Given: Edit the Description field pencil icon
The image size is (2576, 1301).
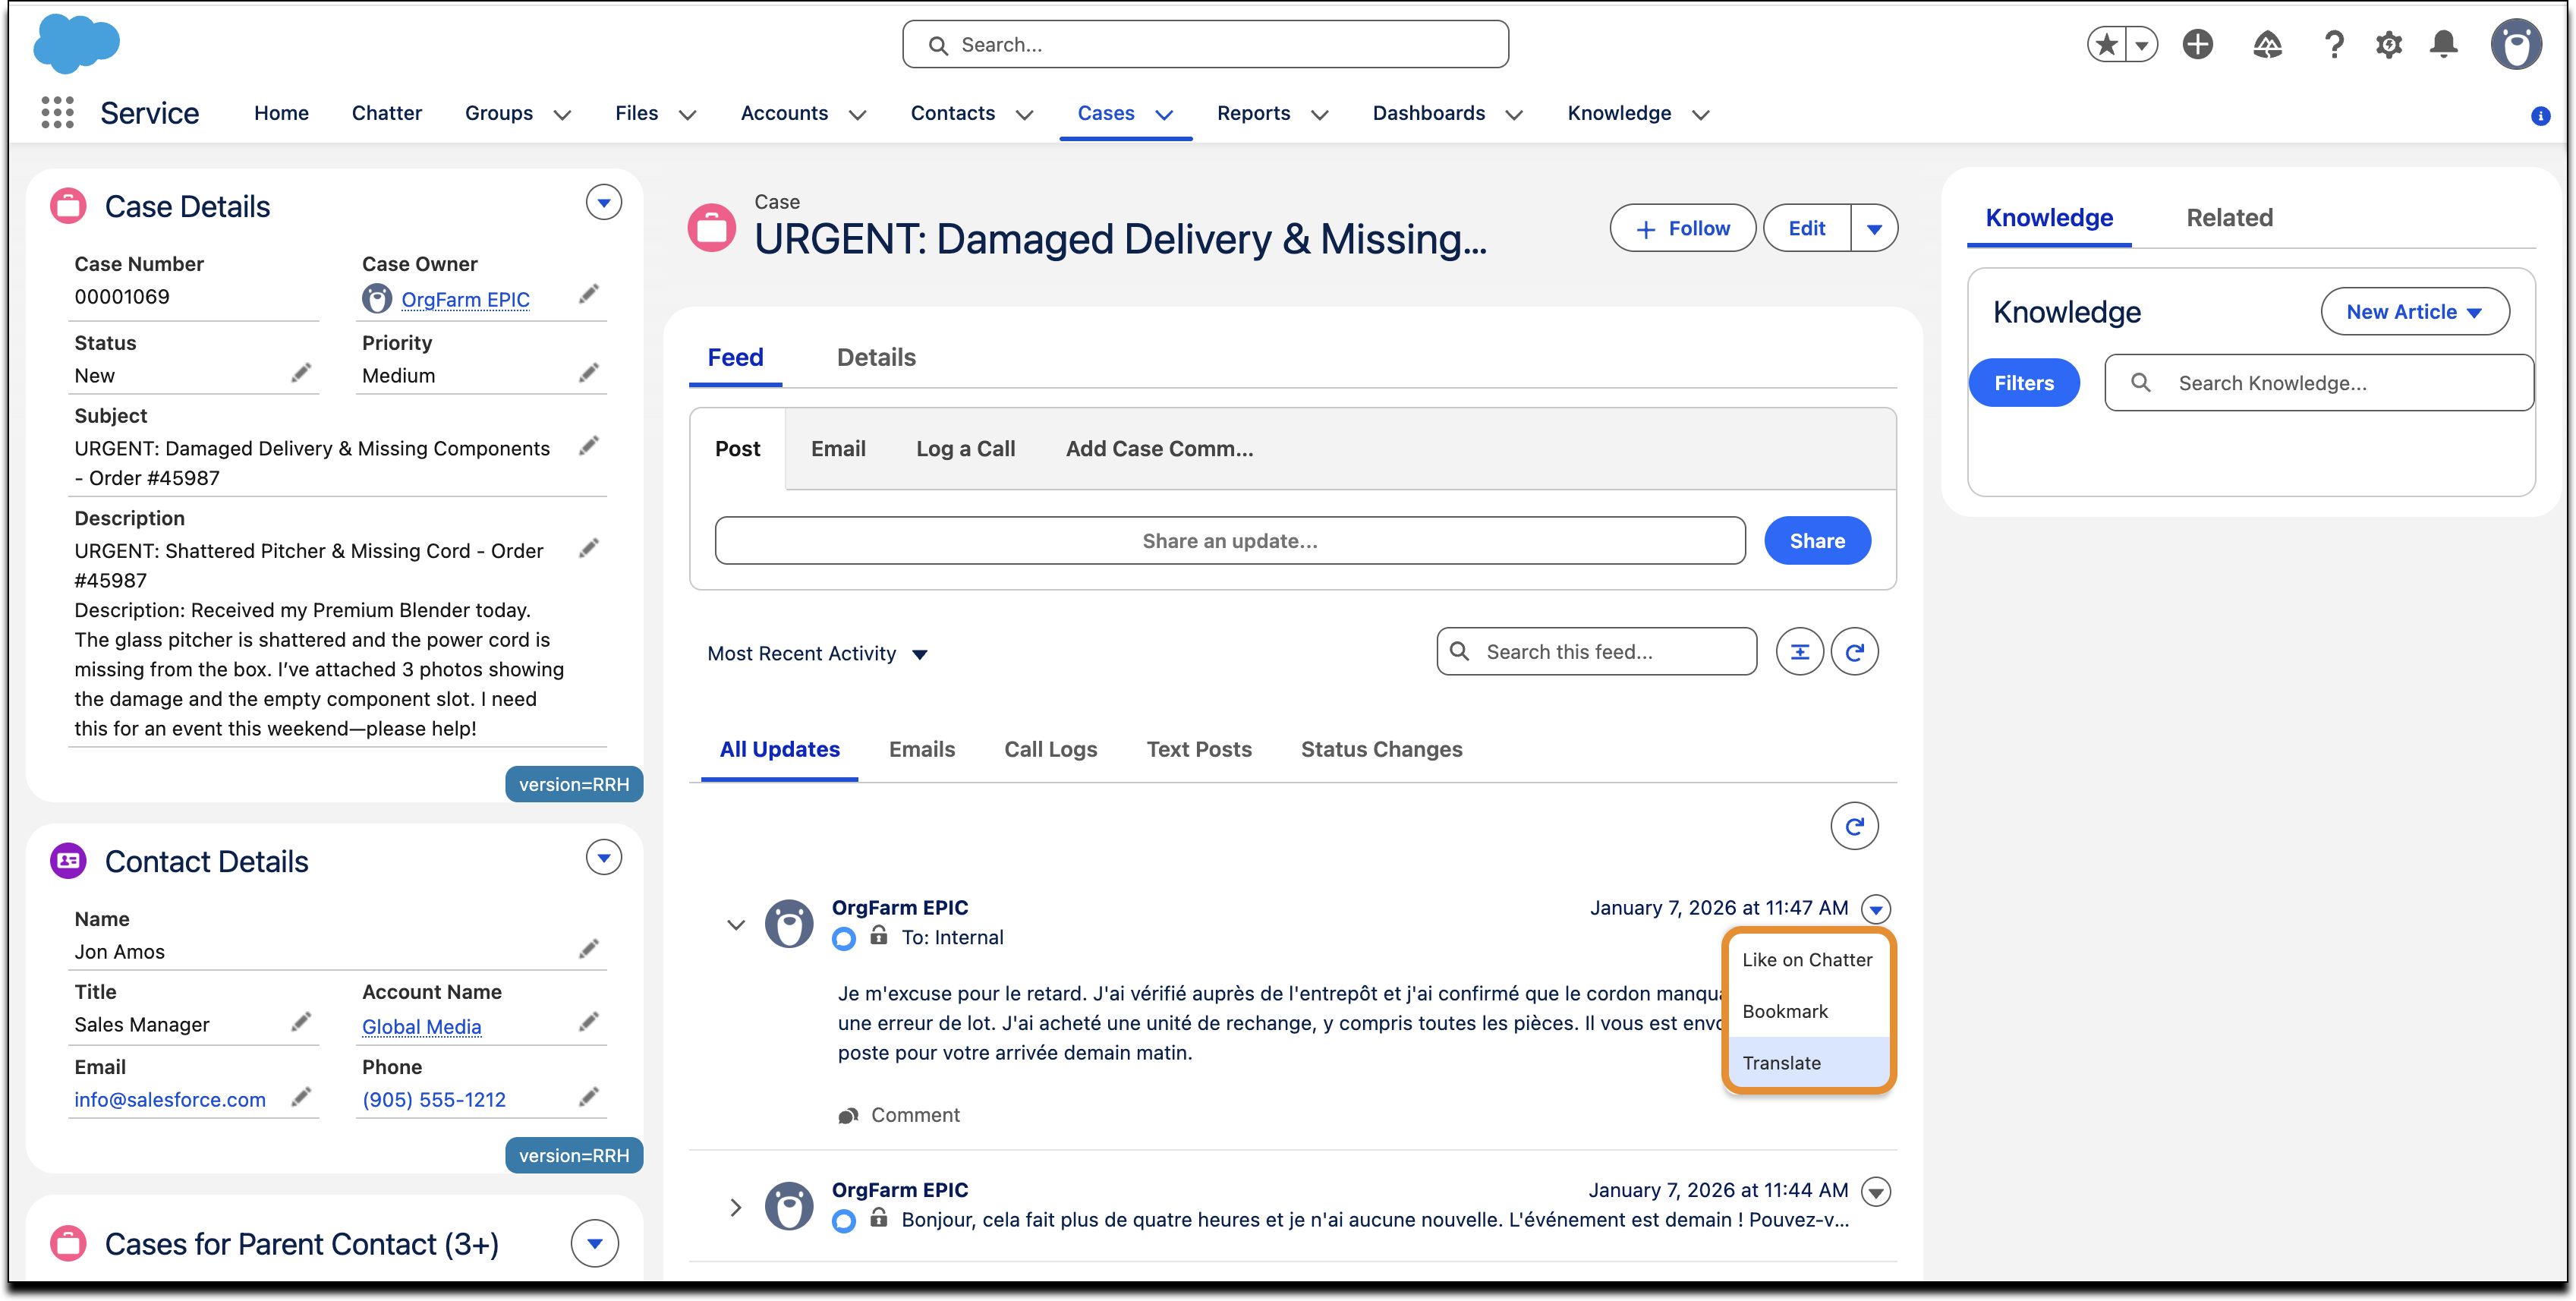Looking at the screenshot, I should point(589,548).
